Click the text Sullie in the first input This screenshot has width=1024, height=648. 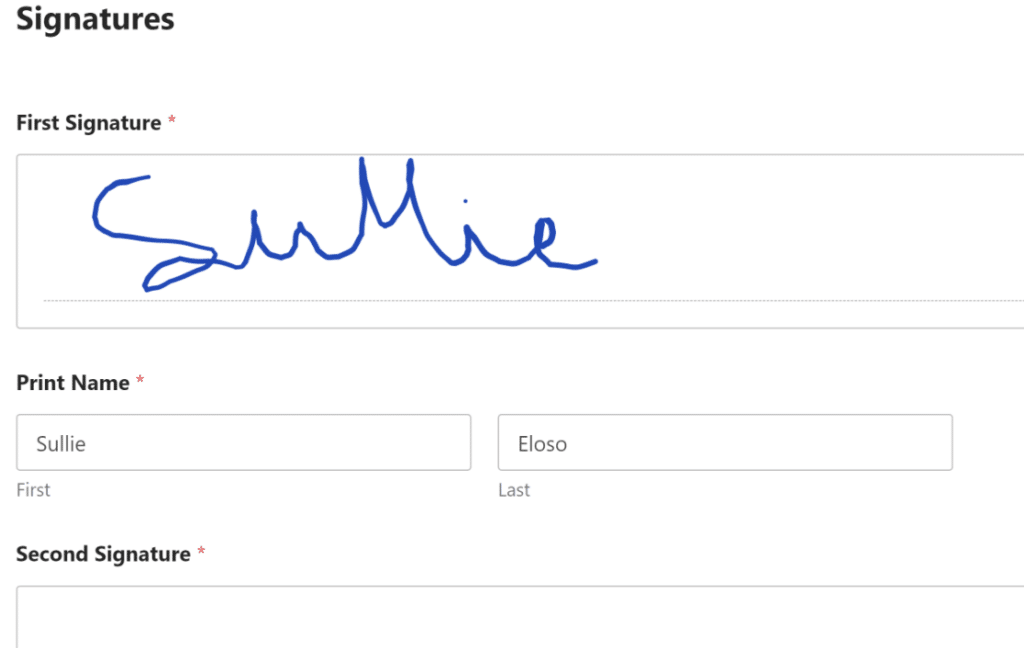coord(62,443)
